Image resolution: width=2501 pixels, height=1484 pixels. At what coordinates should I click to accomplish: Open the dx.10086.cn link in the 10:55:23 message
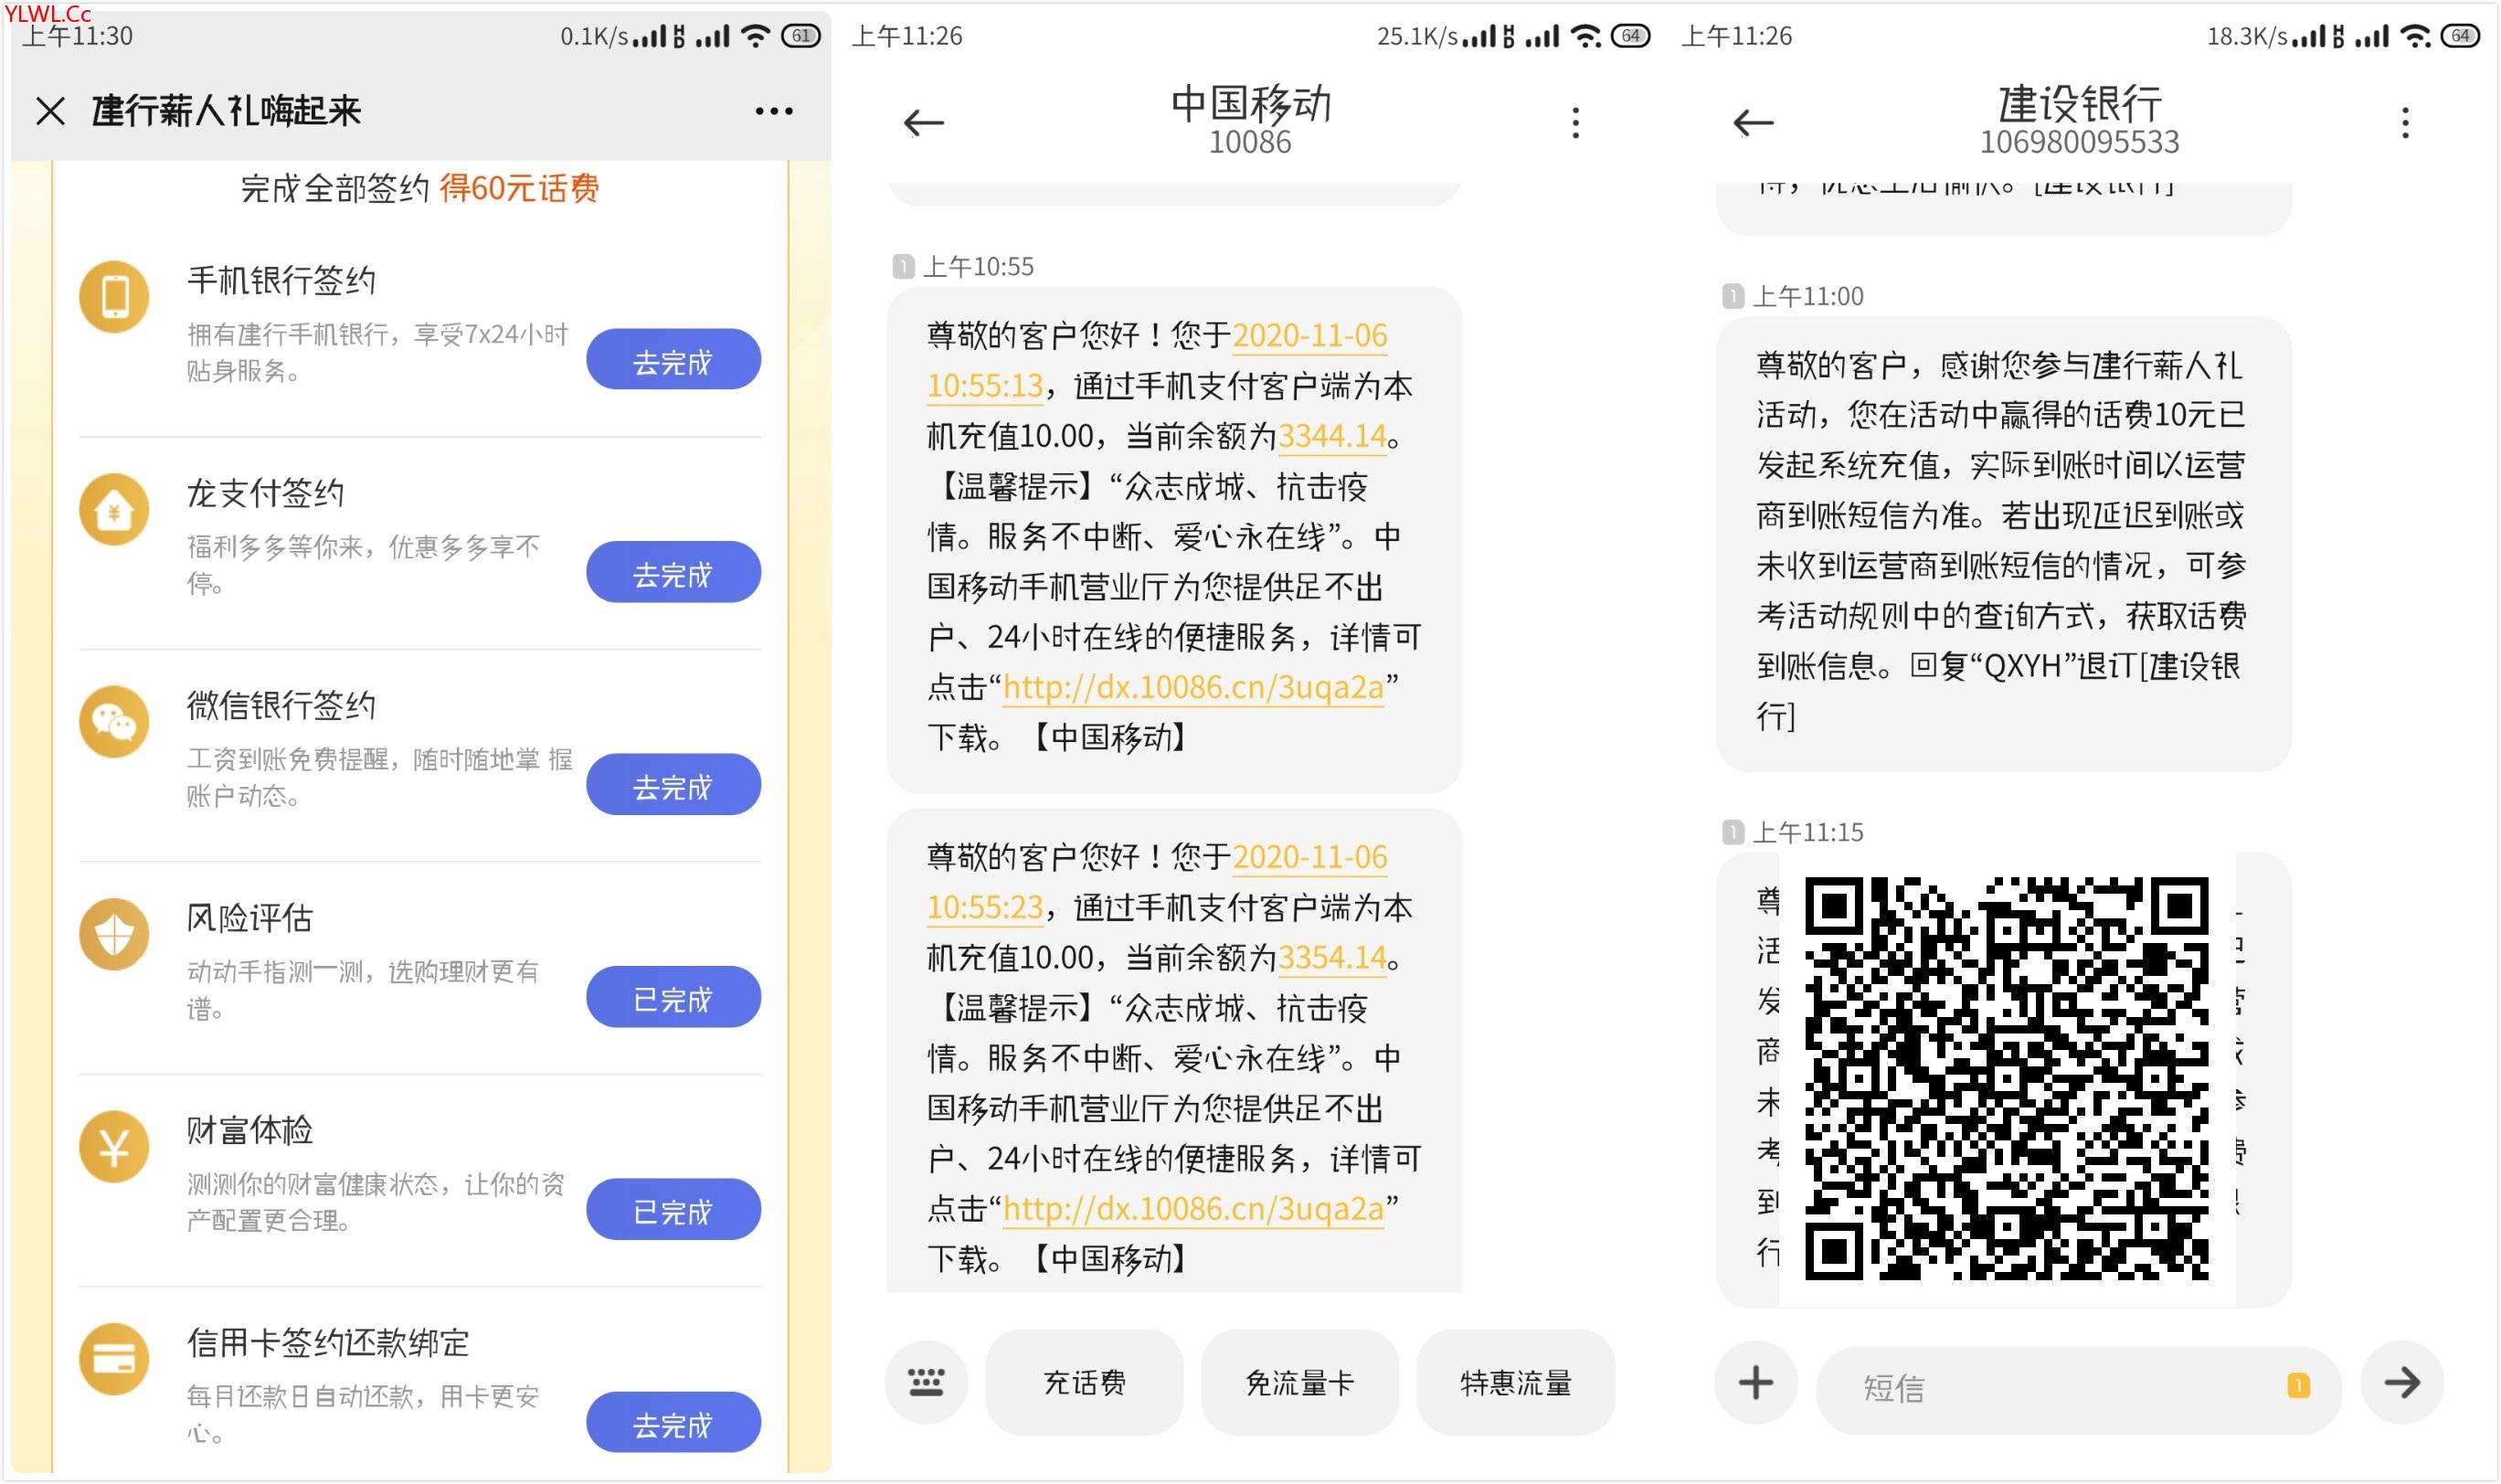1193,1210
